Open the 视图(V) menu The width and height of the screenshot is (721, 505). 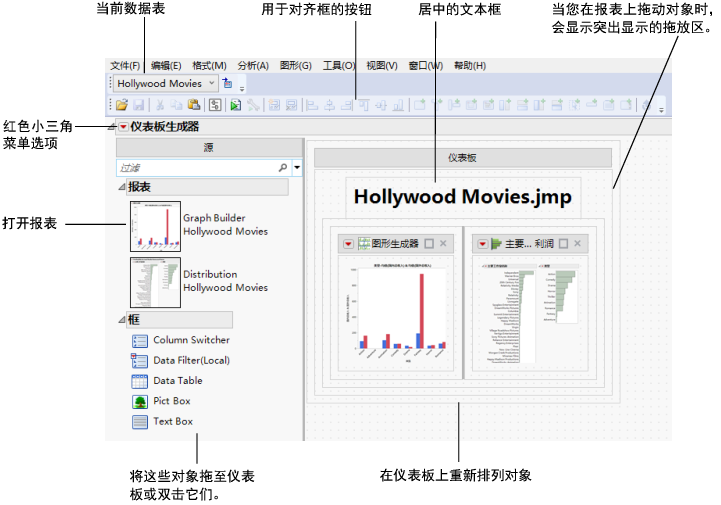[x=382, y=66]
